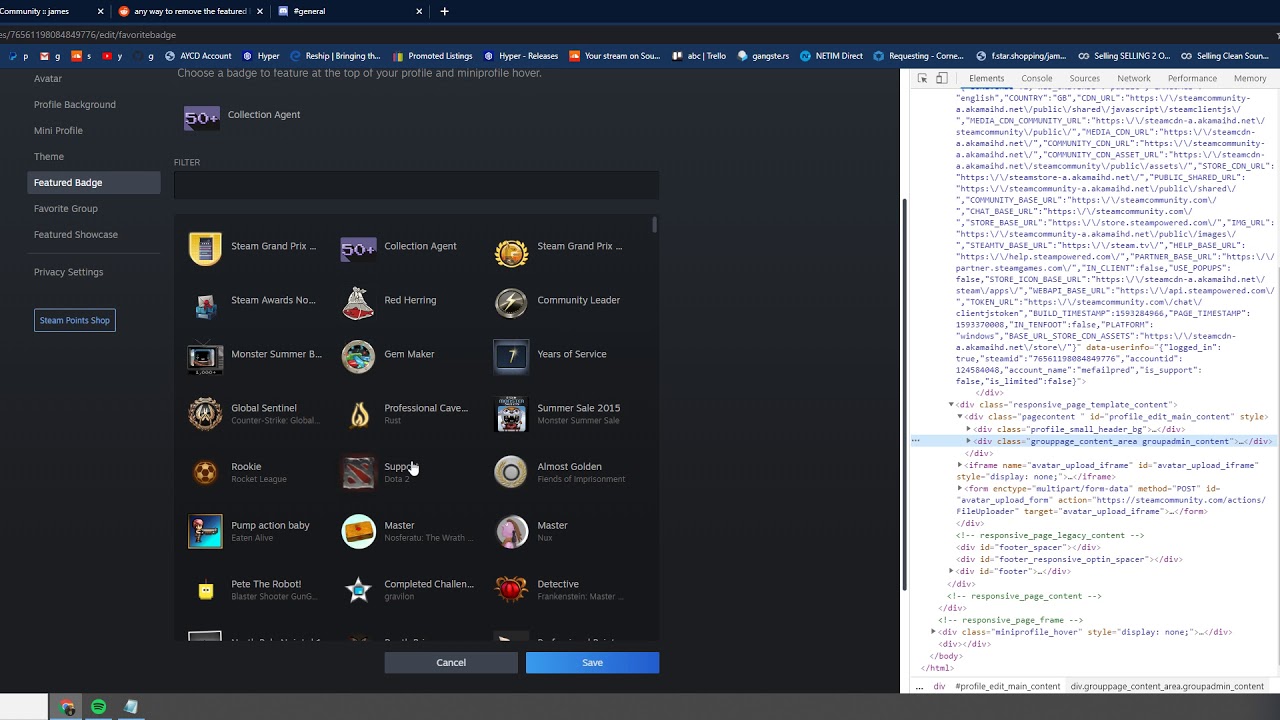The image size is (1280, 720).
Task: Open the Favorite Group section
Action: 66,208
